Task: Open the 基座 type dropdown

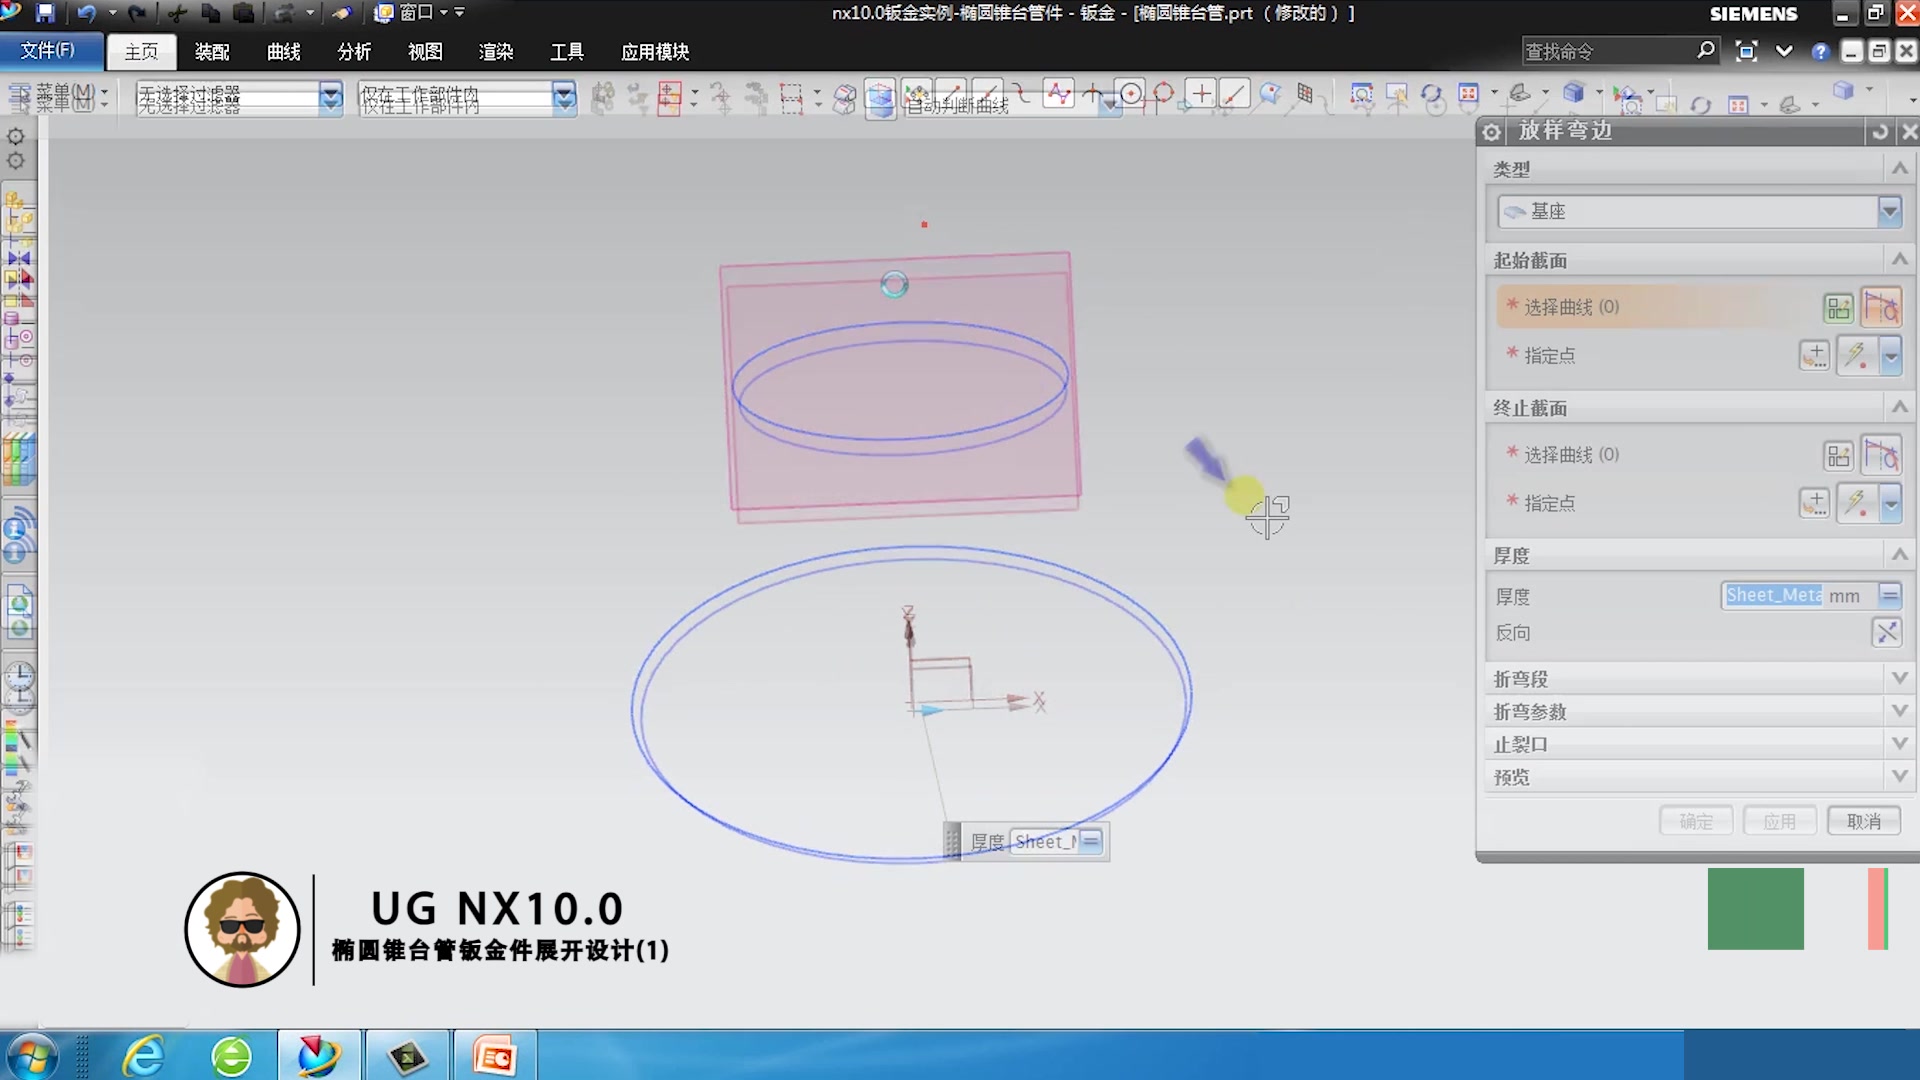Action: tap(1699, 211)
